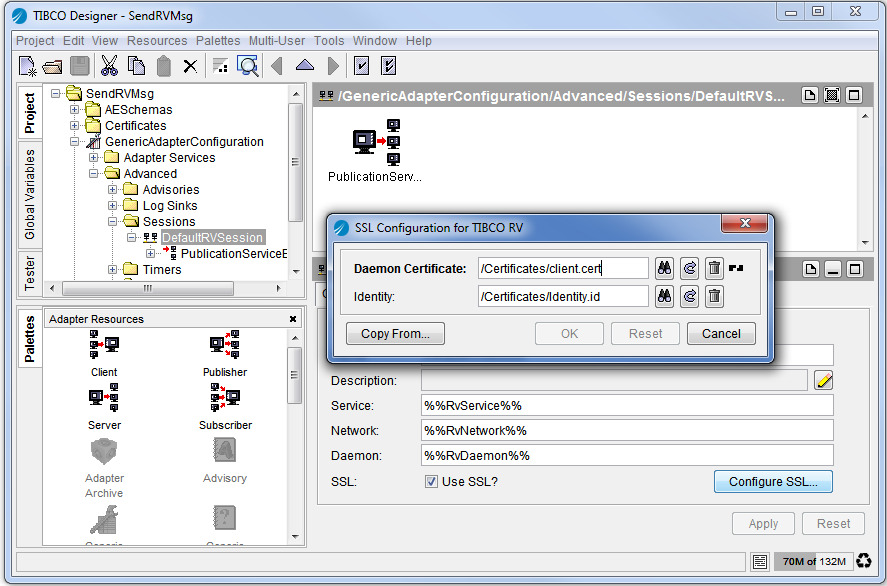Click the status bar log list icon

[760, 561]
